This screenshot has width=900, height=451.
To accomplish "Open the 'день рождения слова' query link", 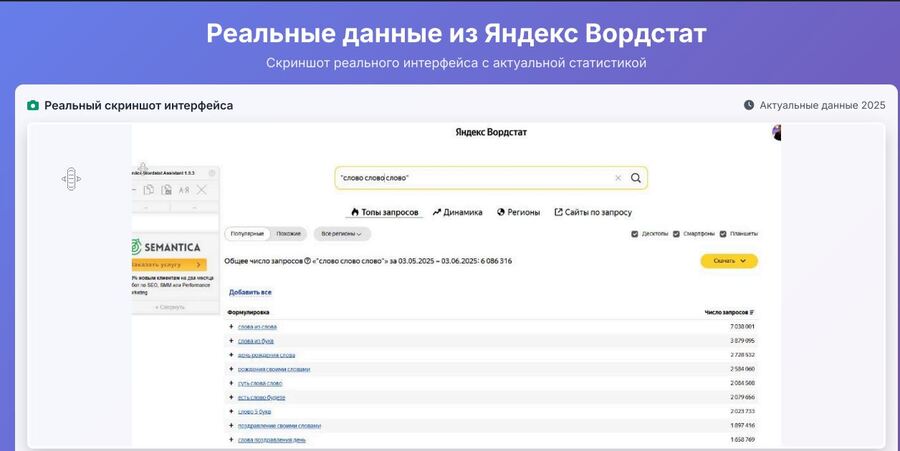I will coord(266,355).
